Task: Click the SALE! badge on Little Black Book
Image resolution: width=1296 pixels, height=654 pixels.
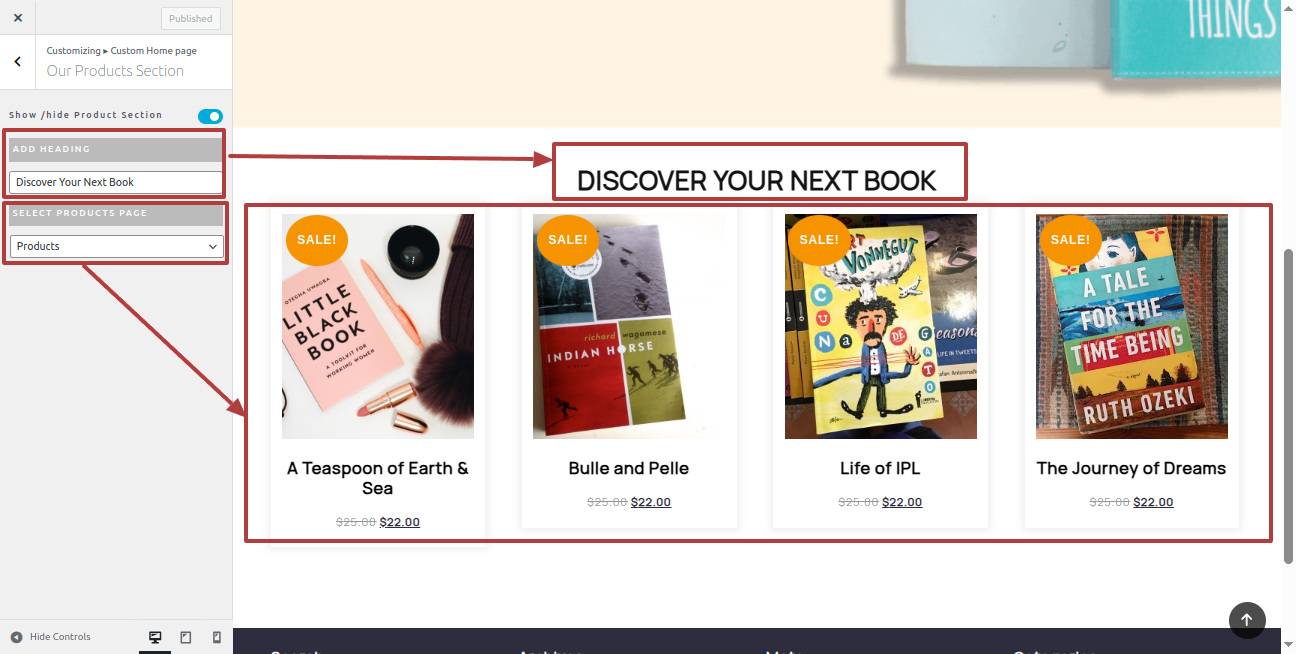Action: (317, 240)
